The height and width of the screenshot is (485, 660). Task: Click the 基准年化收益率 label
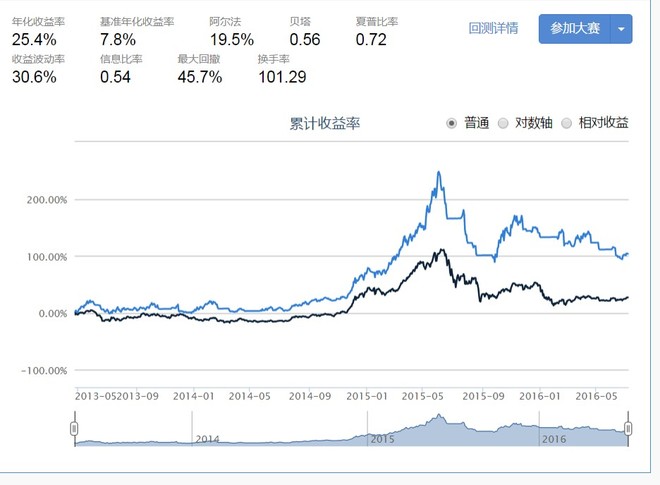[x=137, y=21]
